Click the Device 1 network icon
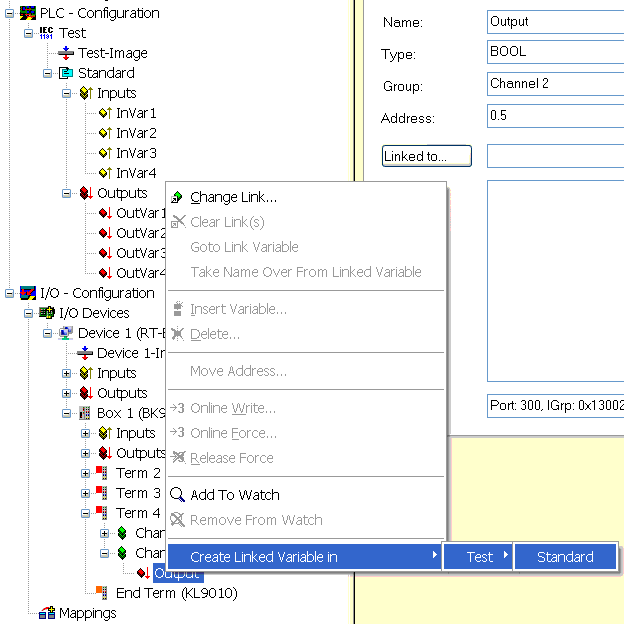The image size is (624, 624). [66, 333]
